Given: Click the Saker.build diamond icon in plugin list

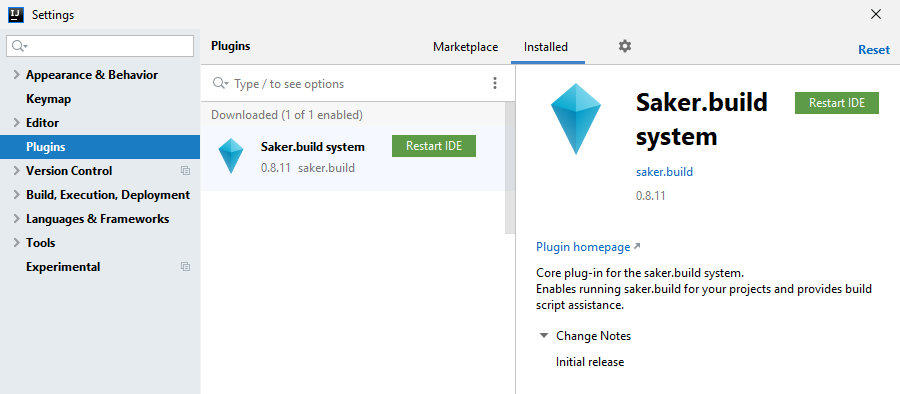Looking at the screenshot, I should pos(231,156).
